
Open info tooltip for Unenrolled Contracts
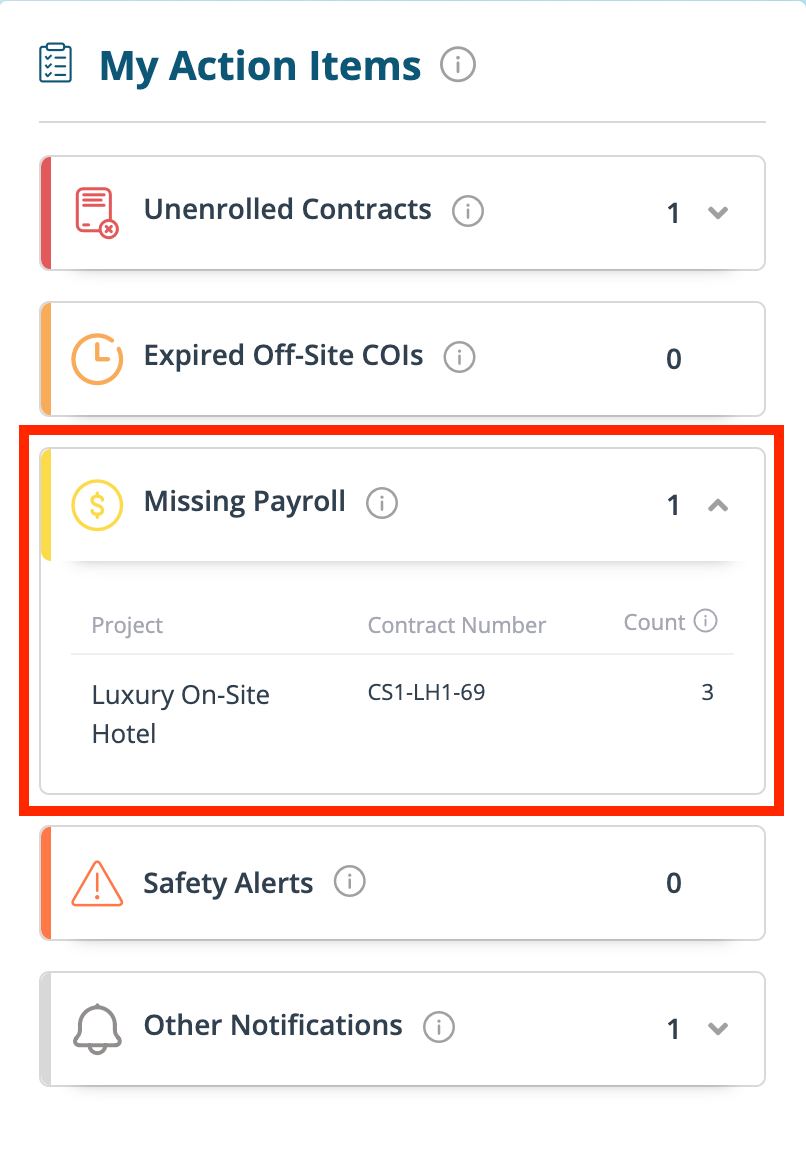[467, 212]
